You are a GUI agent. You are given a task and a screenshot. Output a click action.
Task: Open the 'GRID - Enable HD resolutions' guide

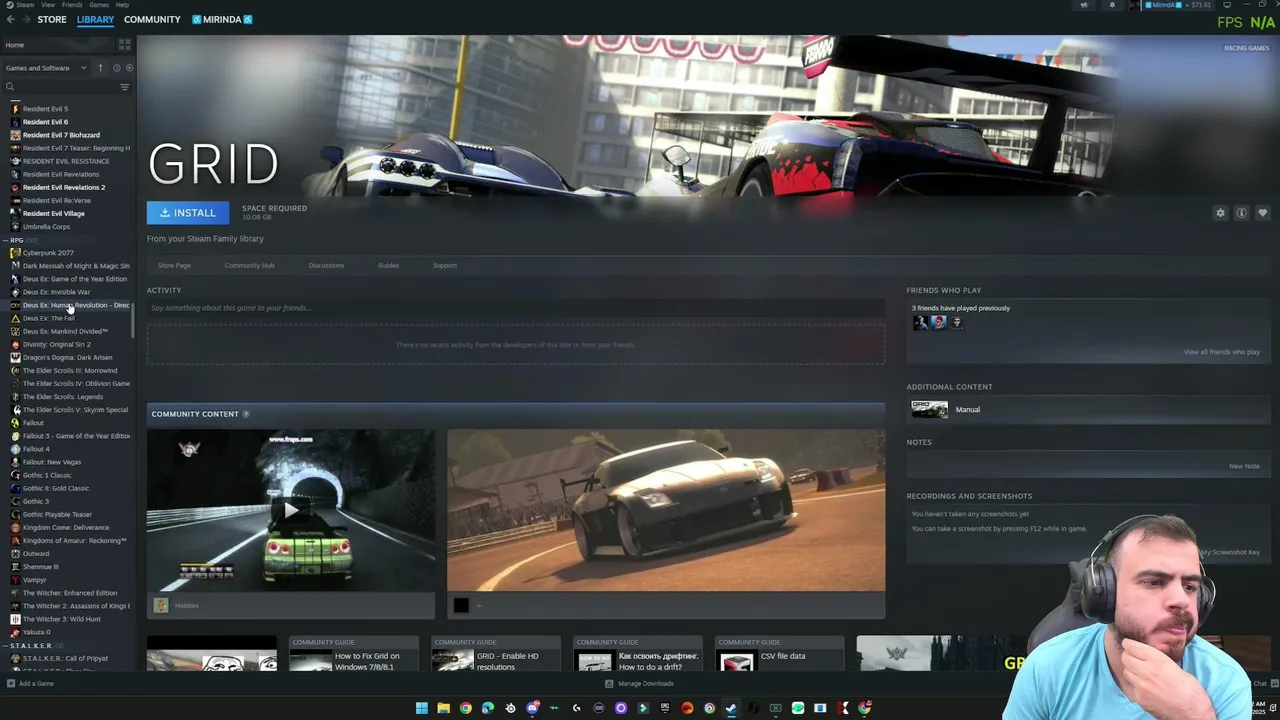point(495,654)
